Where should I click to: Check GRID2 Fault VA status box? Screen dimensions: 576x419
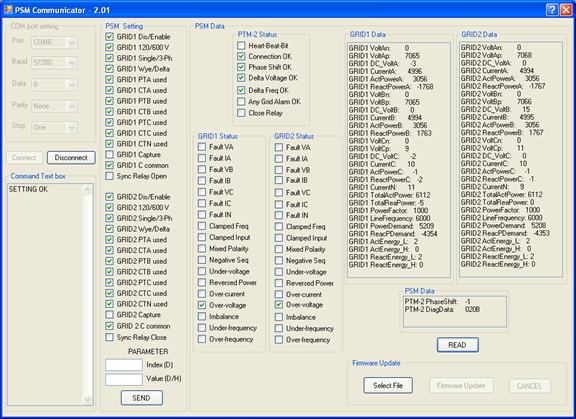click(279, 147)
